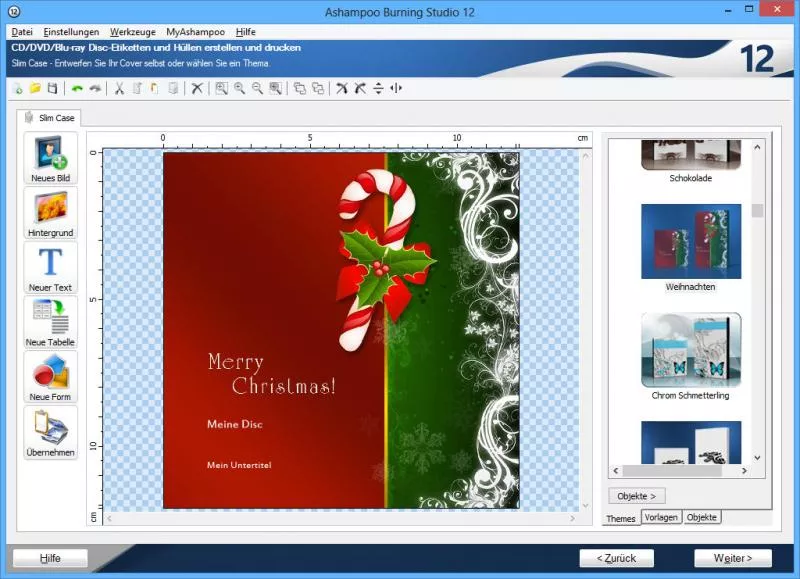
Task: Click themes list left scroll arrow
Action: (616, 470)
